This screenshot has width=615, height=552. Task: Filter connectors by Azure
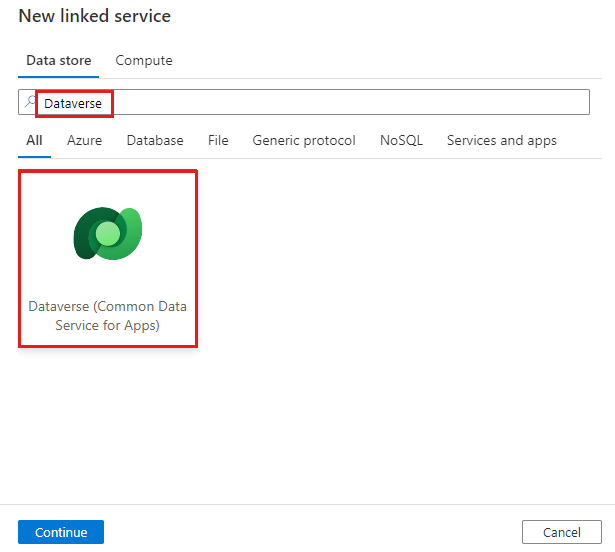pyautogui.click(x=84, y=141)
